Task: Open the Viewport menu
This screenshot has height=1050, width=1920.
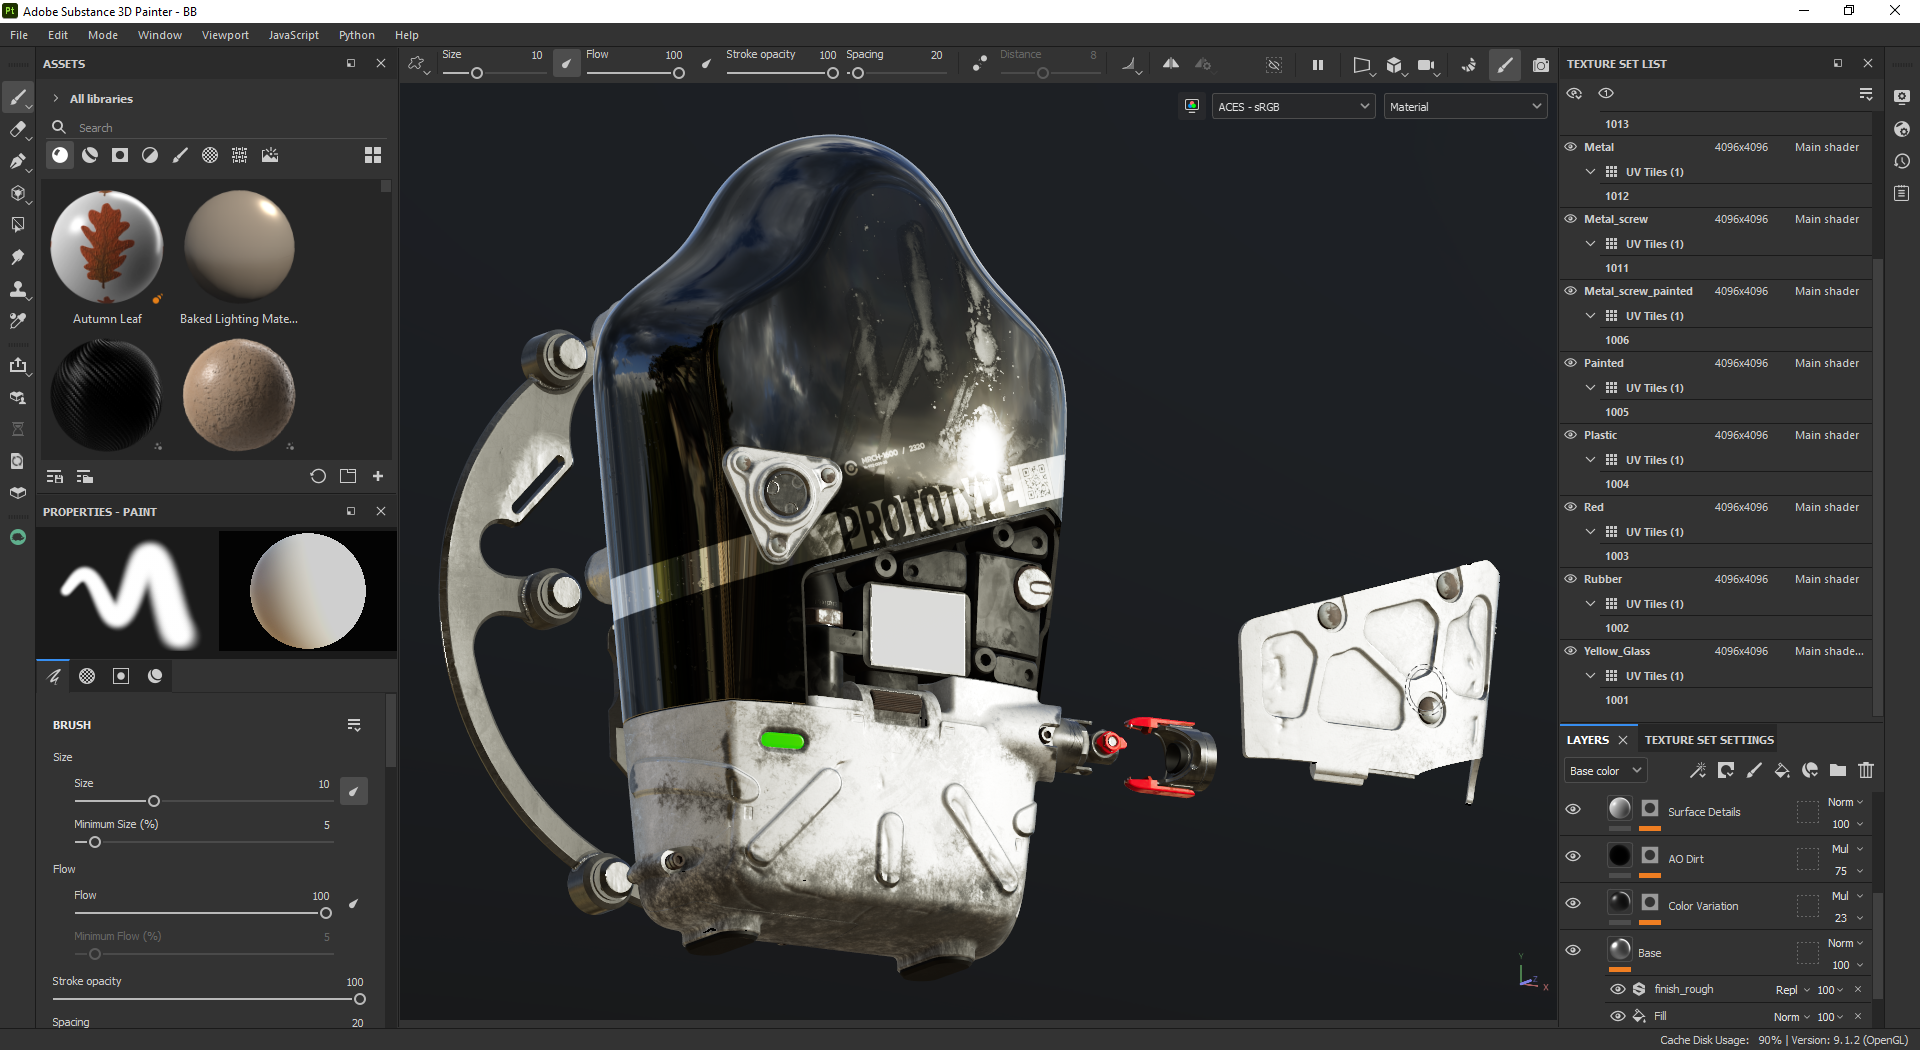Action: pyautogui.click(x=225, y=35)
